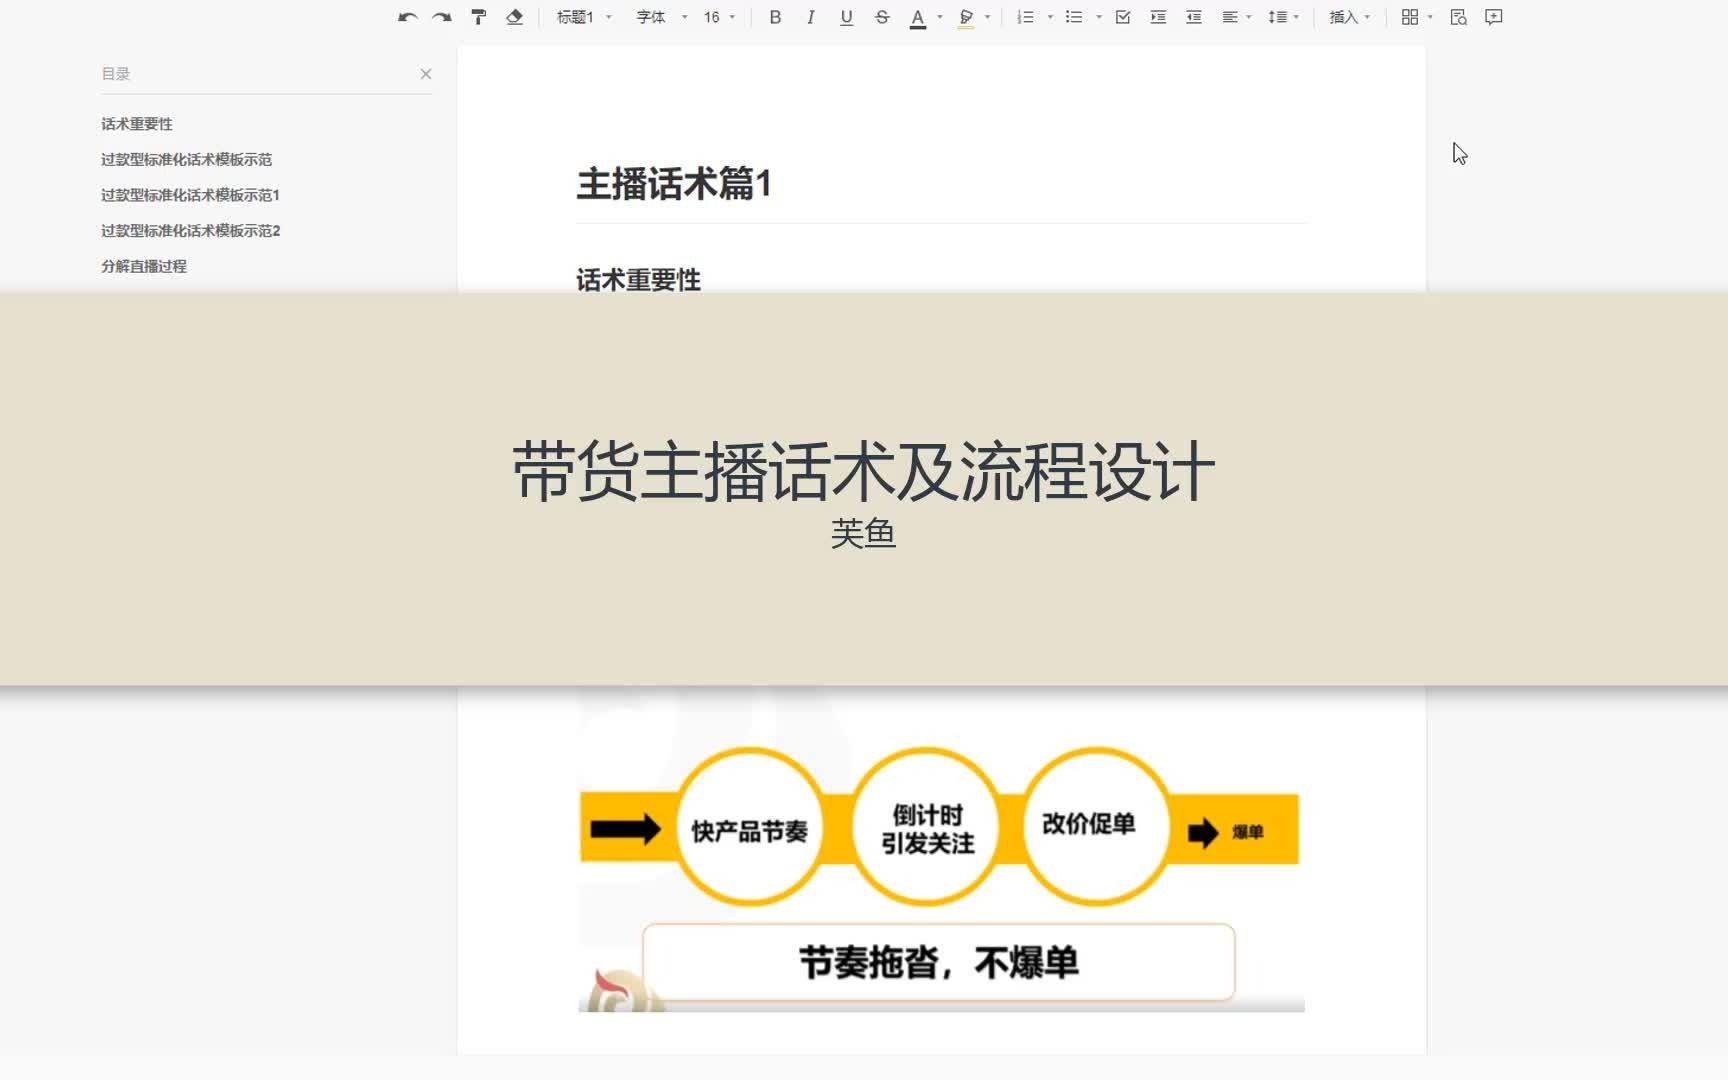1728x1080 pixels.
Task: Expand numbered list style options
Action: click(x=1050, y=17)
